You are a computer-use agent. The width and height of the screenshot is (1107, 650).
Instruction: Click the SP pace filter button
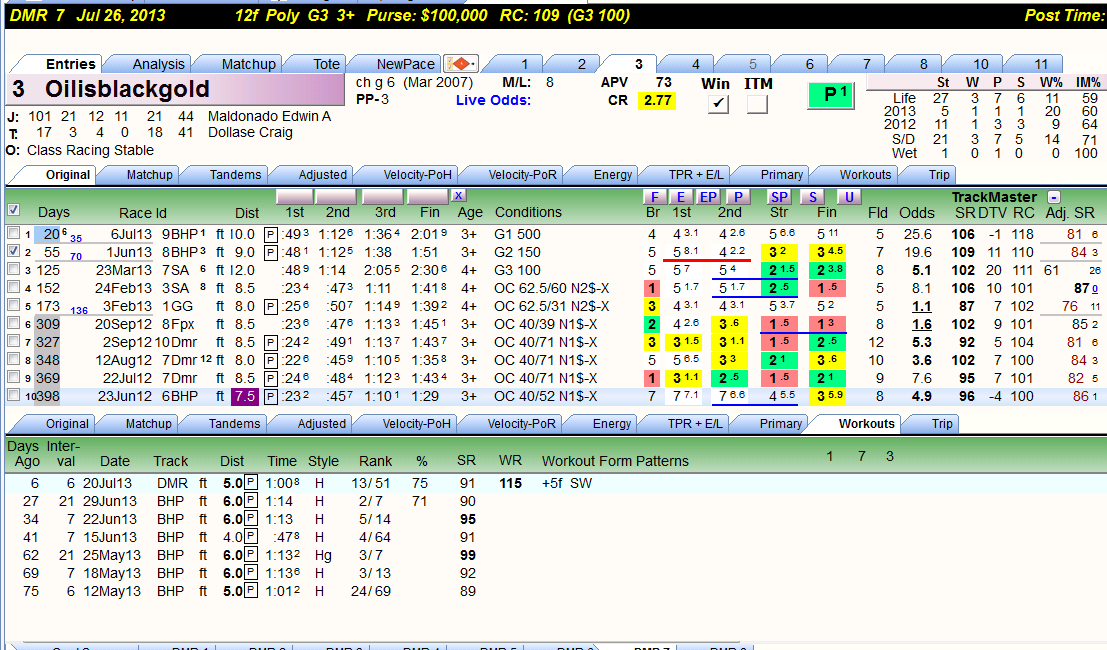click(779, 197)
